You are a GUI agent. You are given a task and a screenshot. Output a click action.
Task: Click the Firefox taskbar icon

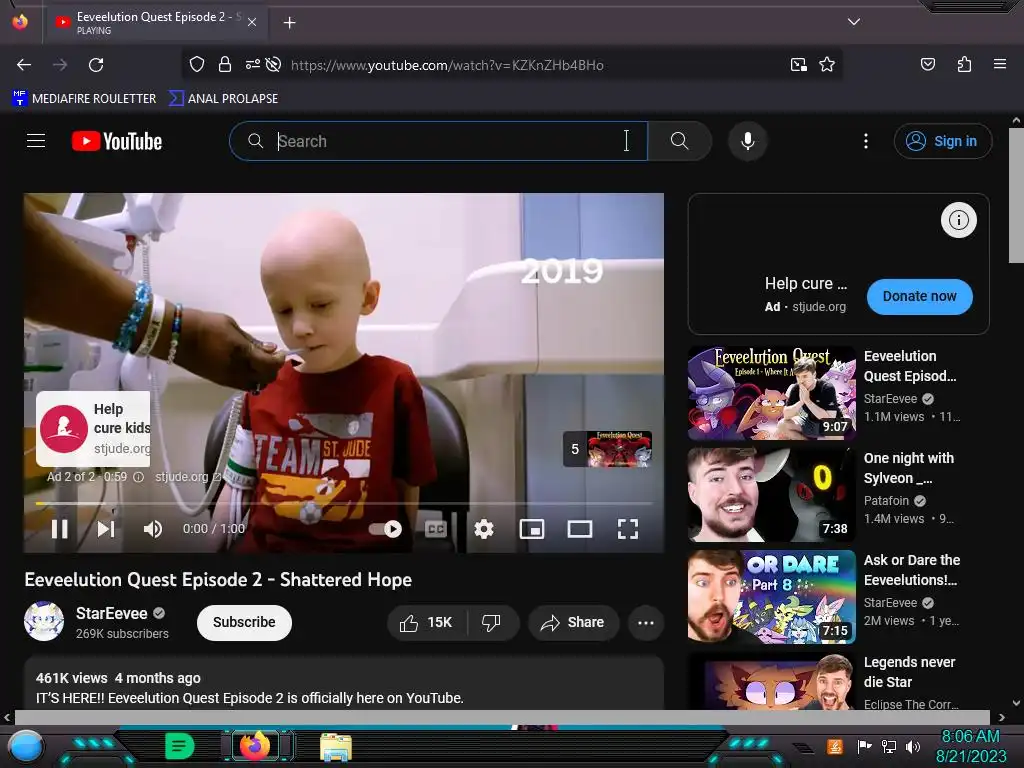[255, 745]
